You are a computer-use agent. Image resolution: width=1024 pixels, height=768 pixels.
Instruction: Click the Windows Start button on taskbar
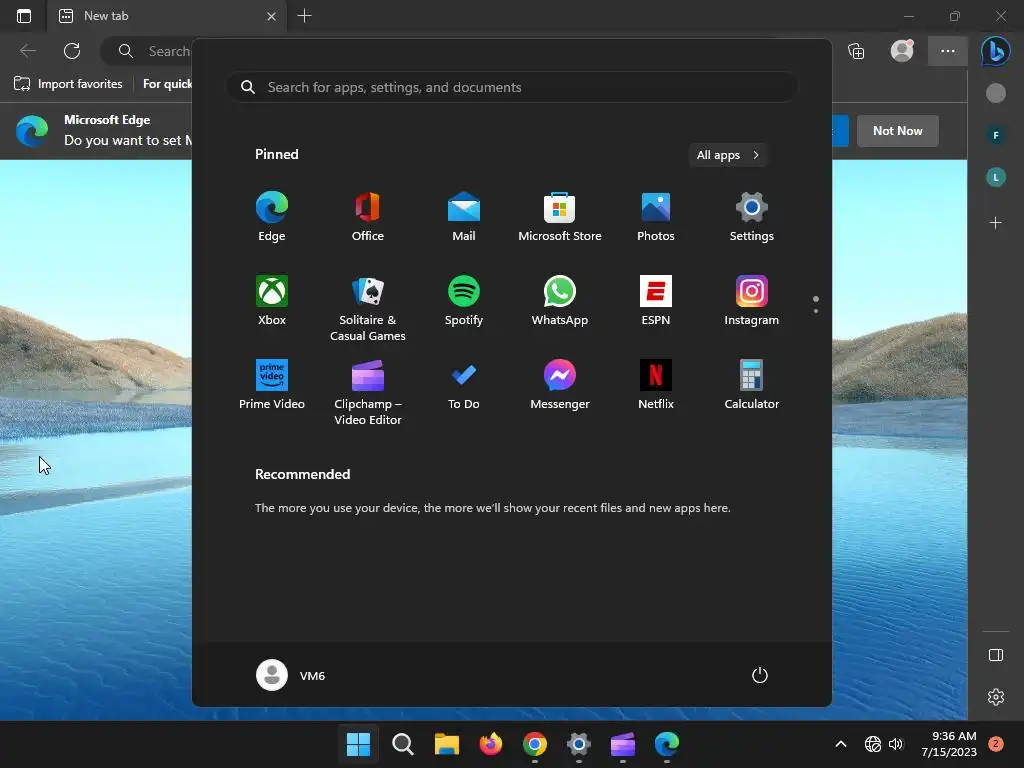click(x=358, y=744)
